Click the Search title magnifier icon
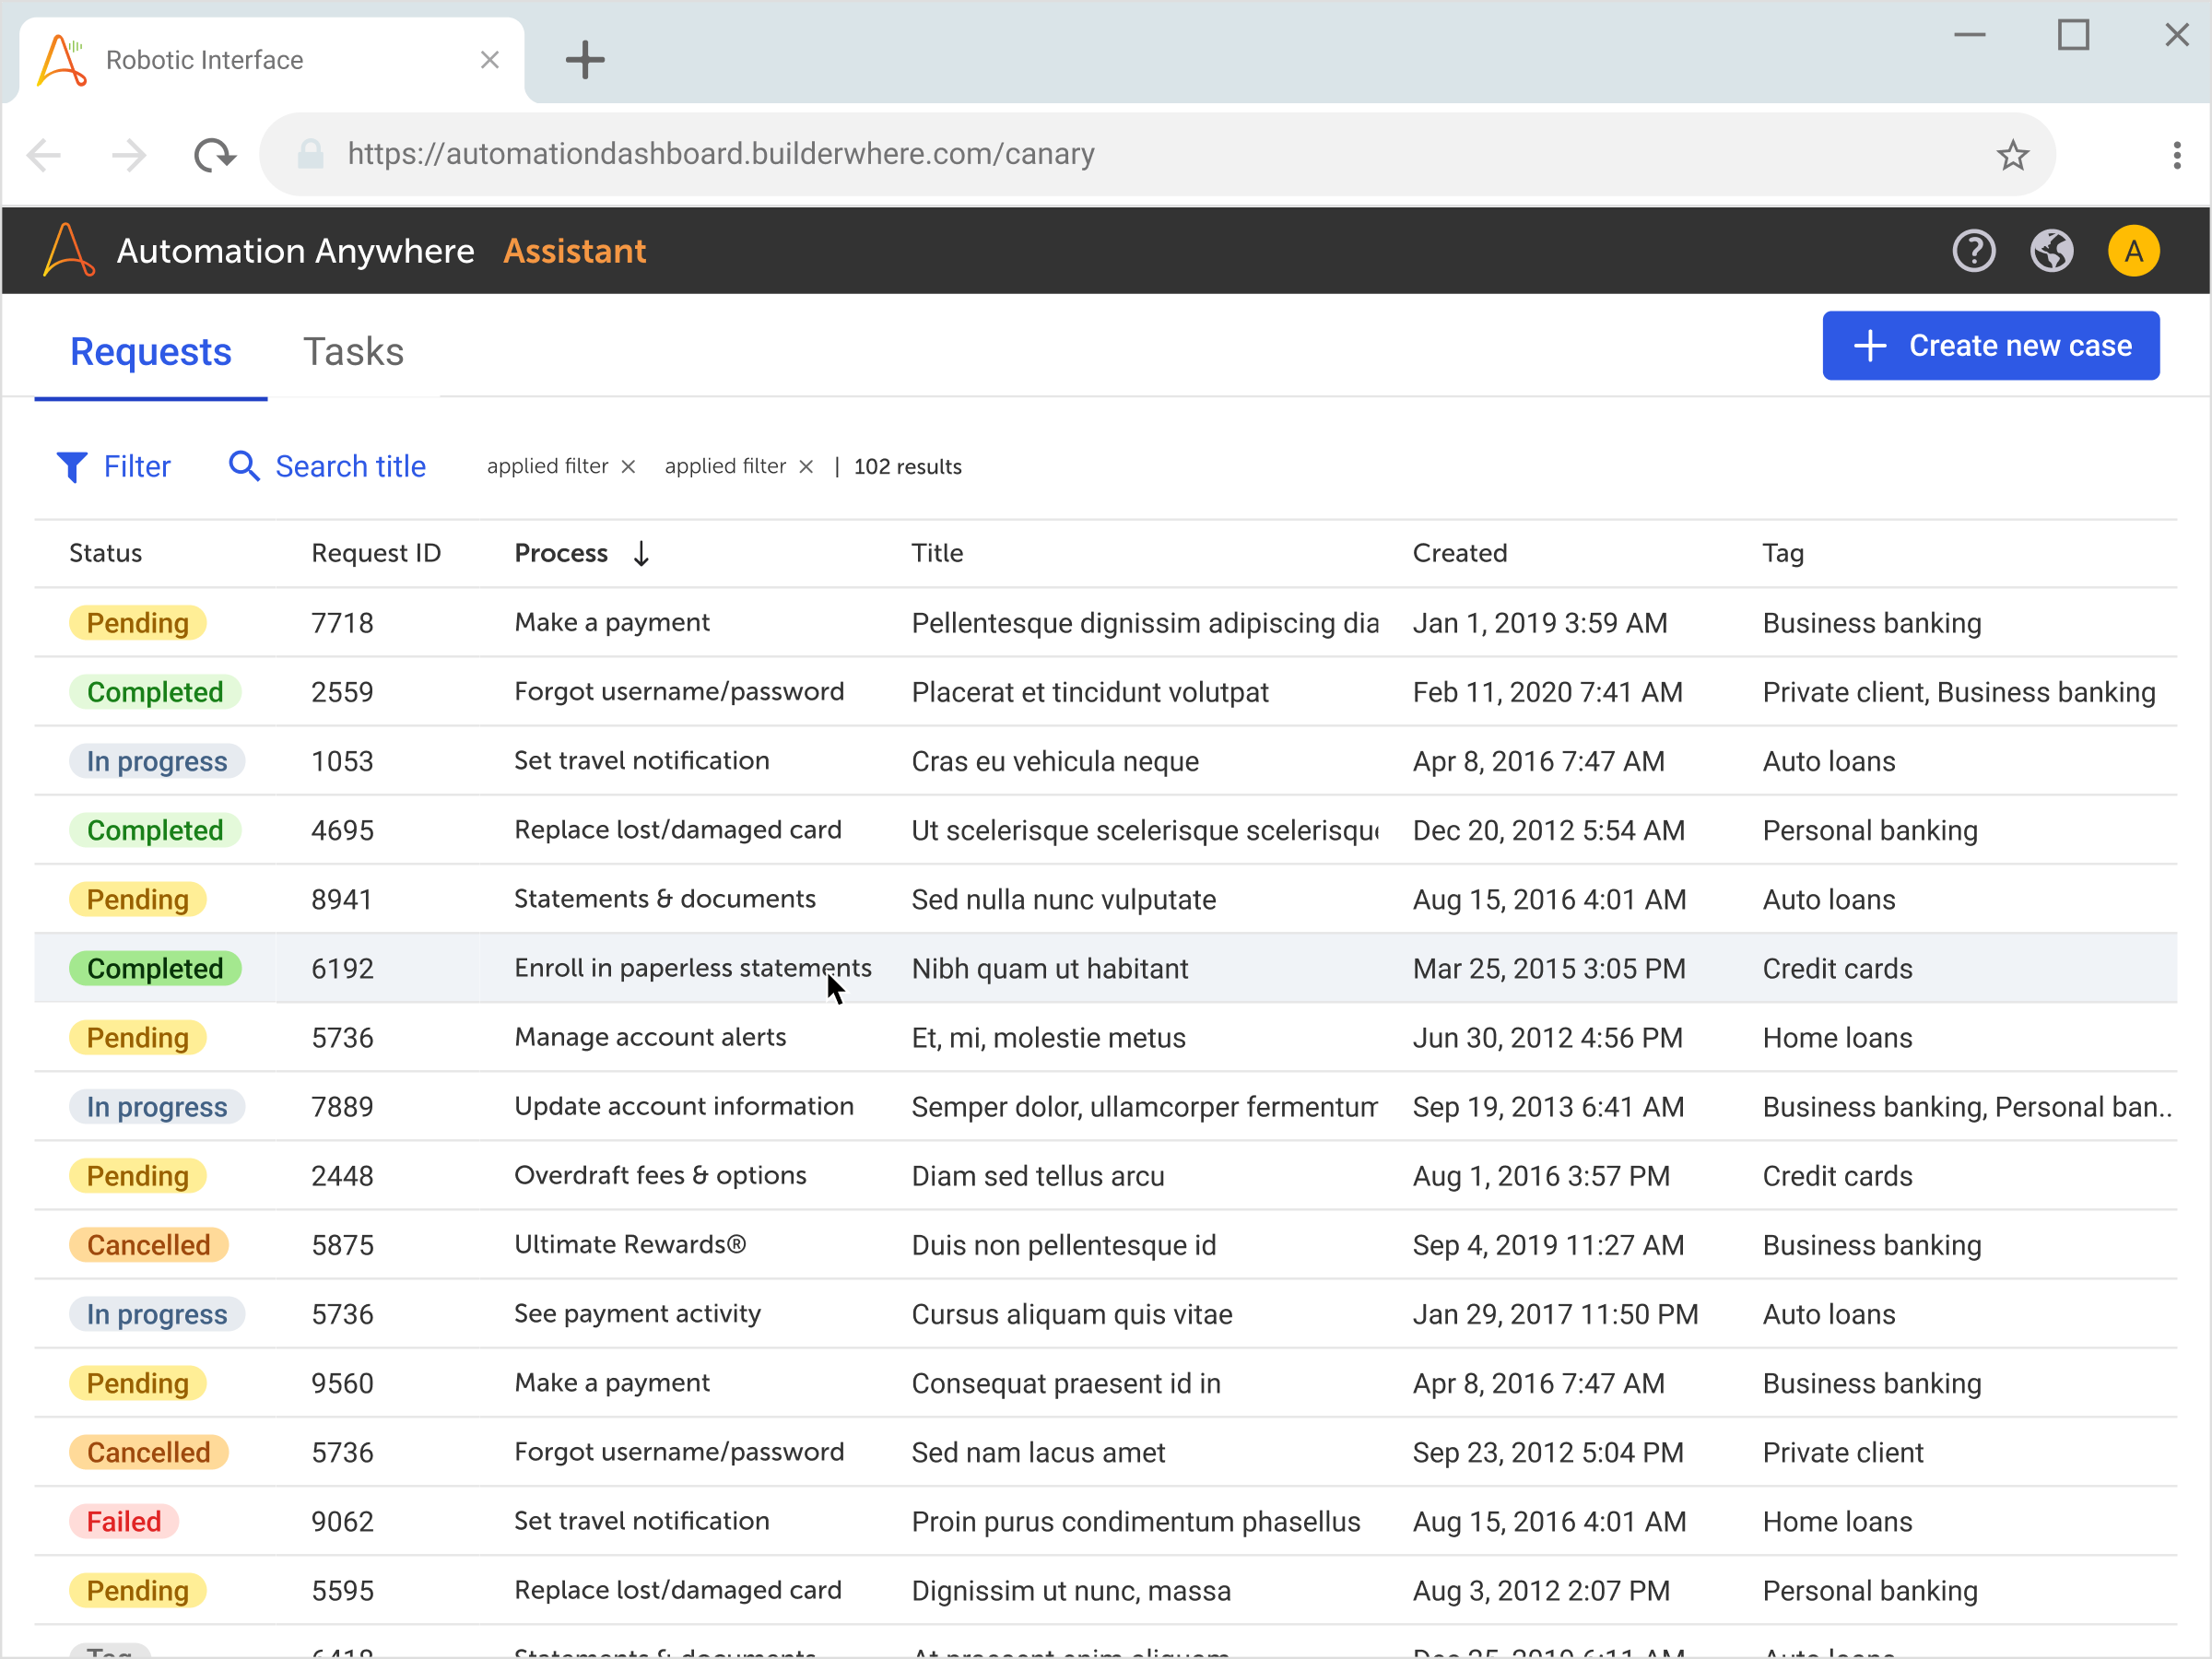This screenshot has width=2212, height=1659. [243, 466]
